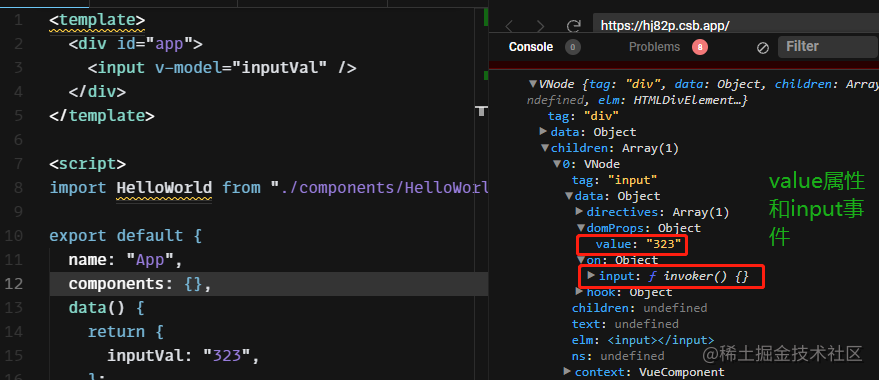Click line number 1 in the editor

18,20
